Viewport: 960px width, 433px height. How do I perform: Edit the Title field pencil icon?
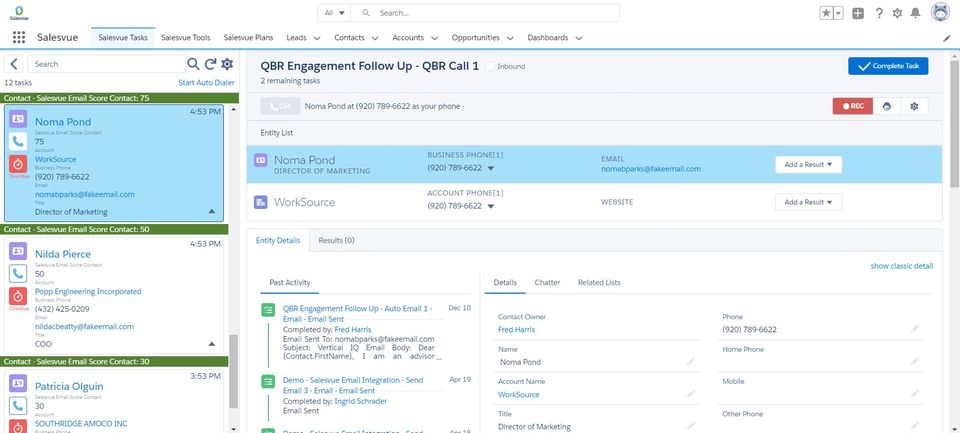pos(690,426)
